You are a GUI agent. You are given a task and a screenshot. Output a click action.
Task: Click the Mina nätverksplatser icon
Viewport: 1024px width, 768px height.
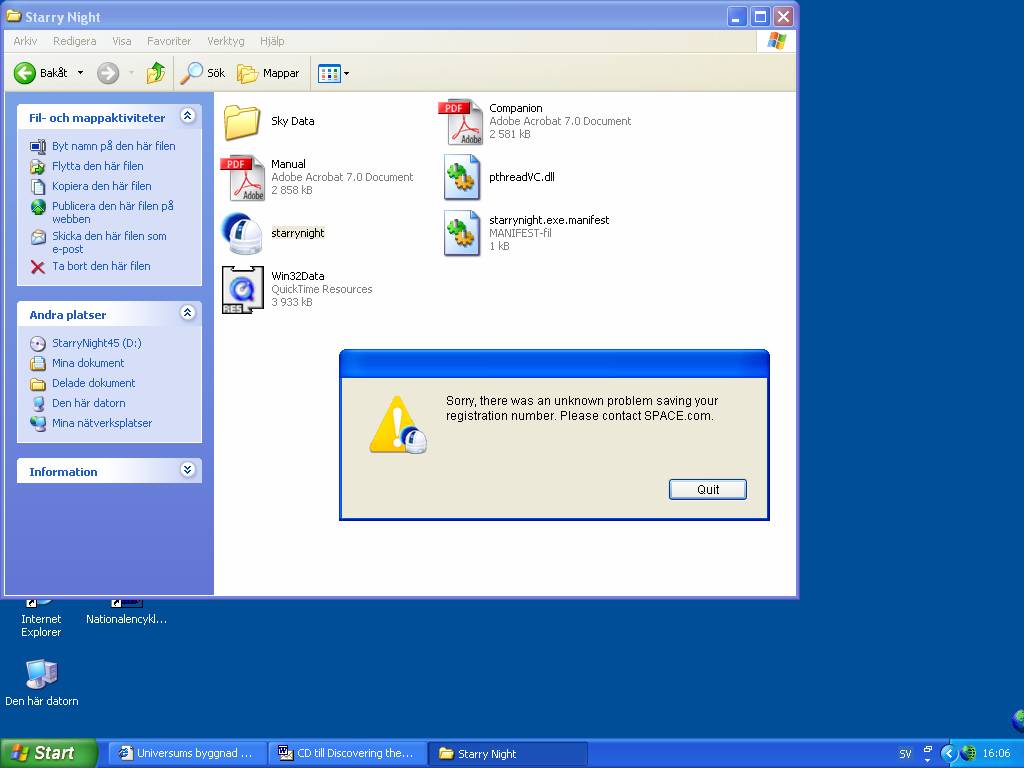[x=38, y=424]
